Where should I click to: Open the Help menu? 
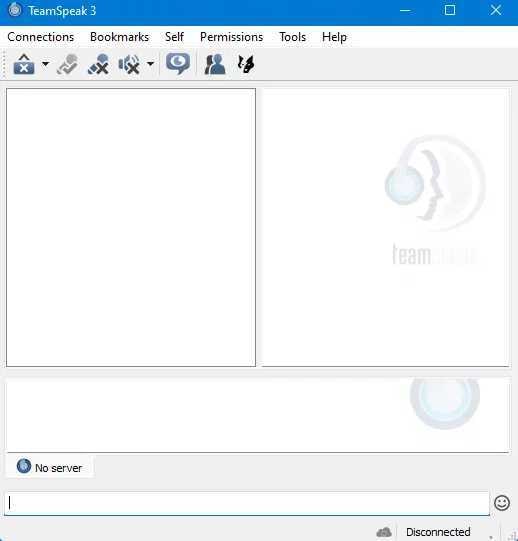tap(334, 37)
